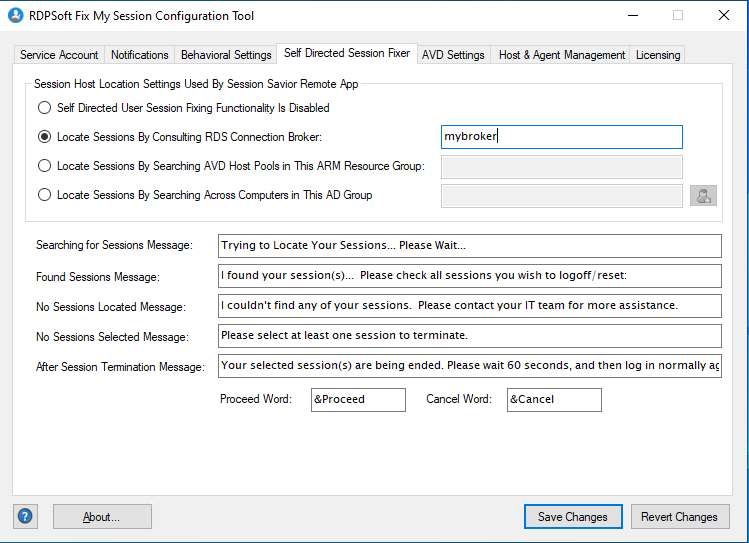Click the AD group browse icon button
Image resolution: width=749 pixels, height=543 pixels.
[703, 195]
